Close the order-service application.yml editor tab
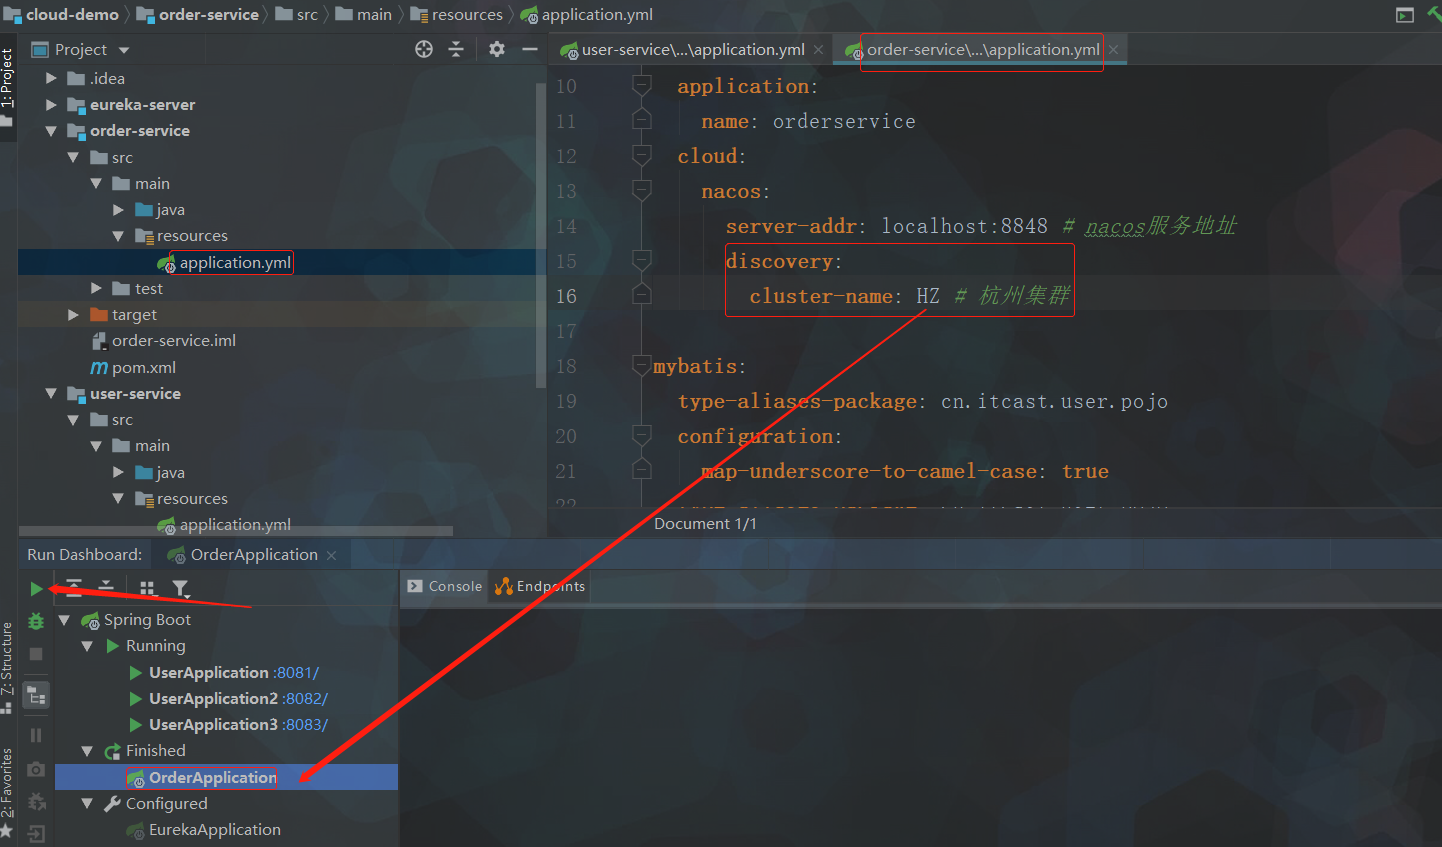1442x847 pixels. point(1114,50)
